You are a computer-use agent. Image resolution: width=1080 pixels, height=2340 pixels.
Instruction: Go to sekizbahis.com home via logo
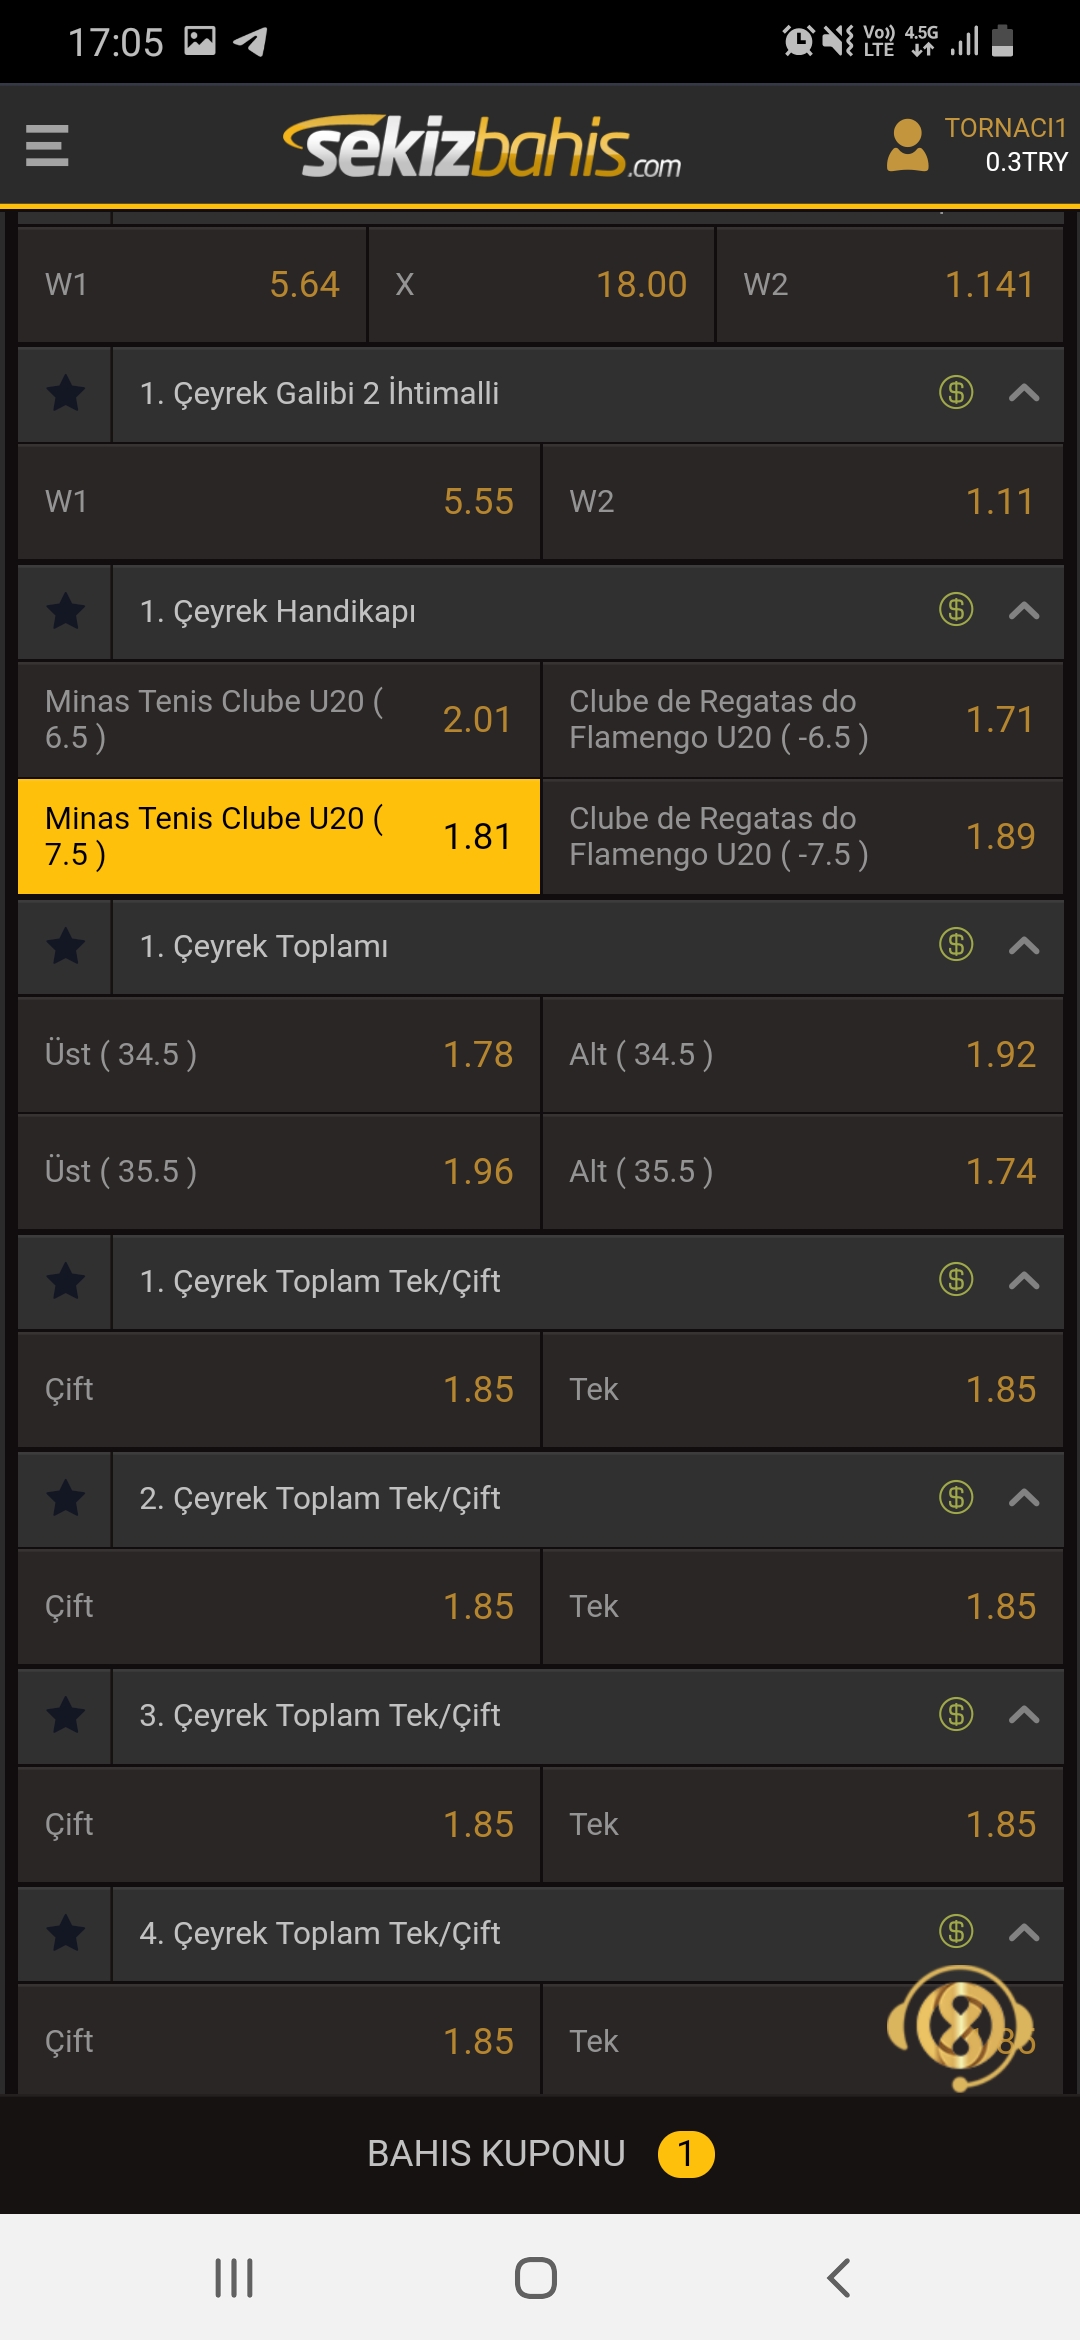point(482,147)
